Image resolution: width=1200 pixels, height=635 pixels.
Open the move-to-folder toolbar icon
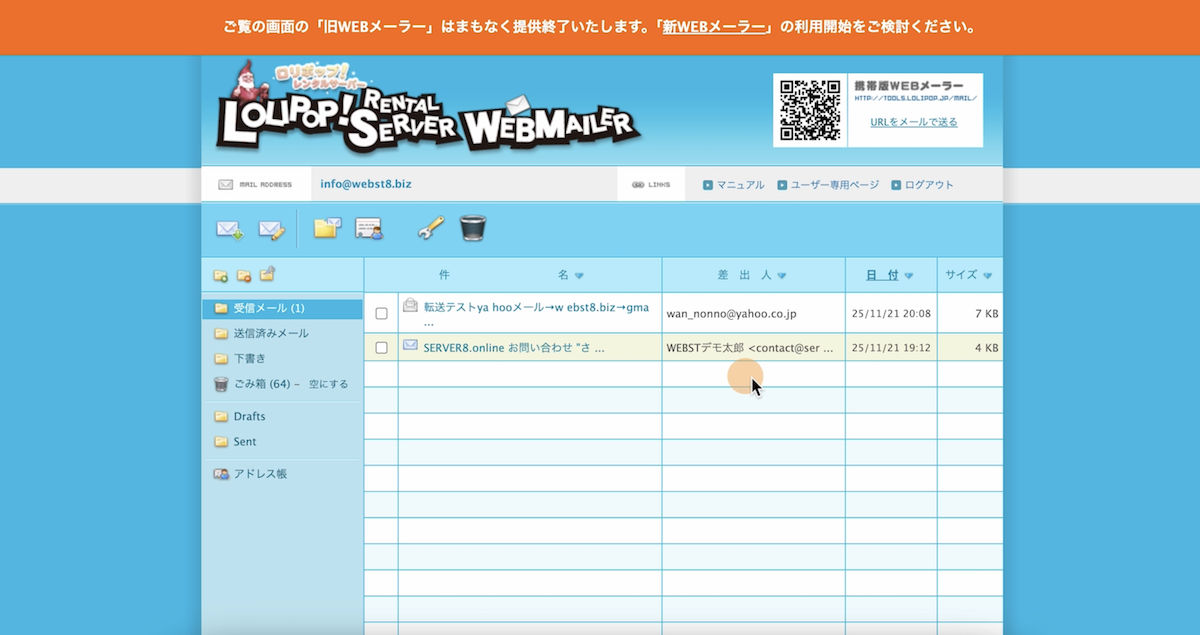click(x=327, y=228)
